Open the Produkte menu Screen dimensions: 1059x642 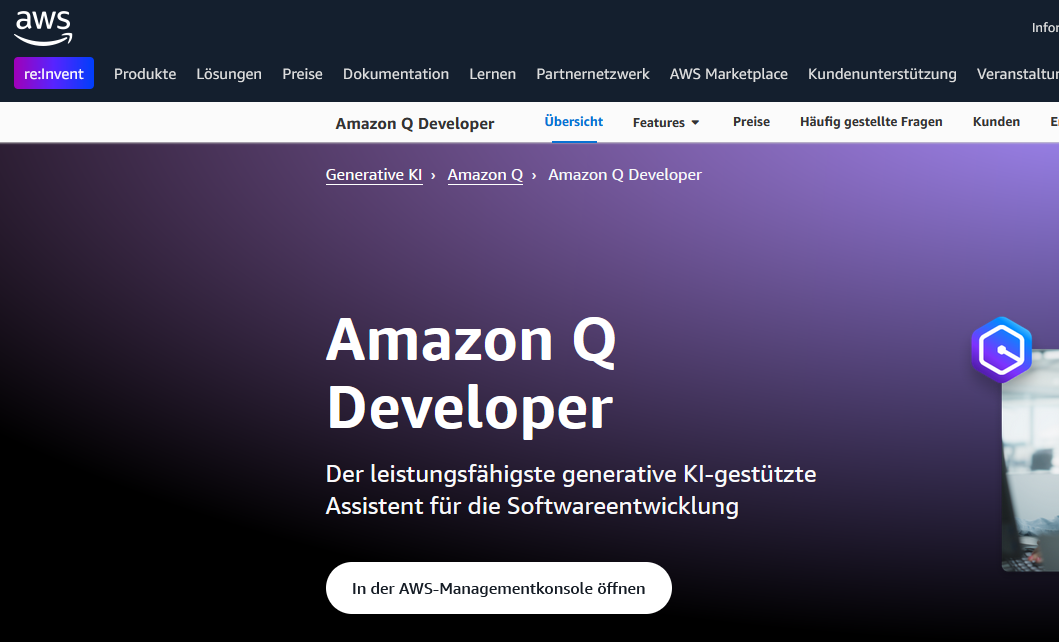click(145, 74)
